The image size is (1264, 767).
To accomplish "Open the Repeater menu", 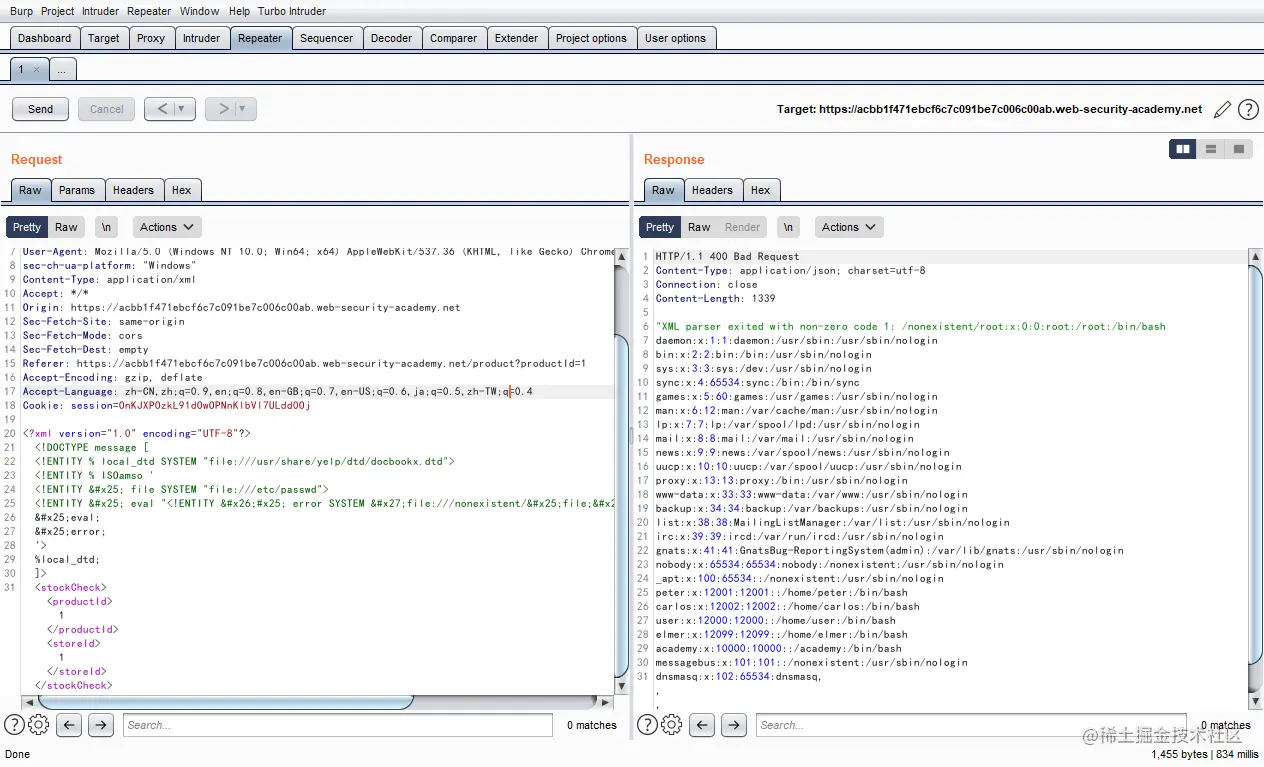I will coord(150,11).
